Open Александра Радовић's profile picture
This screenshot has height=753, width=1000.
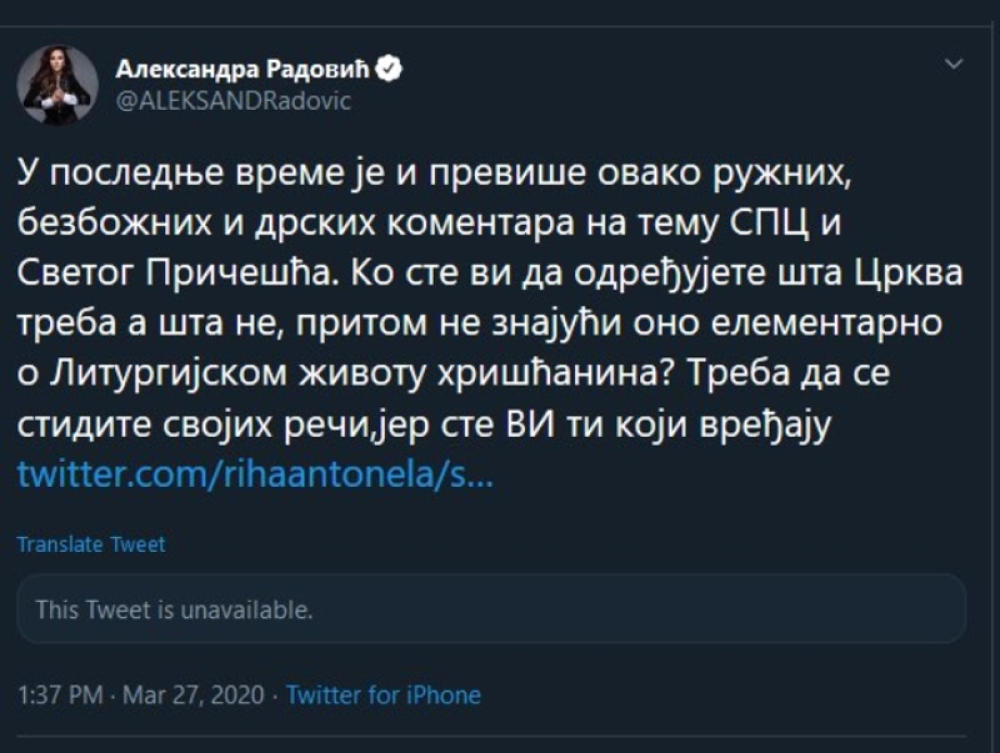click(x=58, y=85)
